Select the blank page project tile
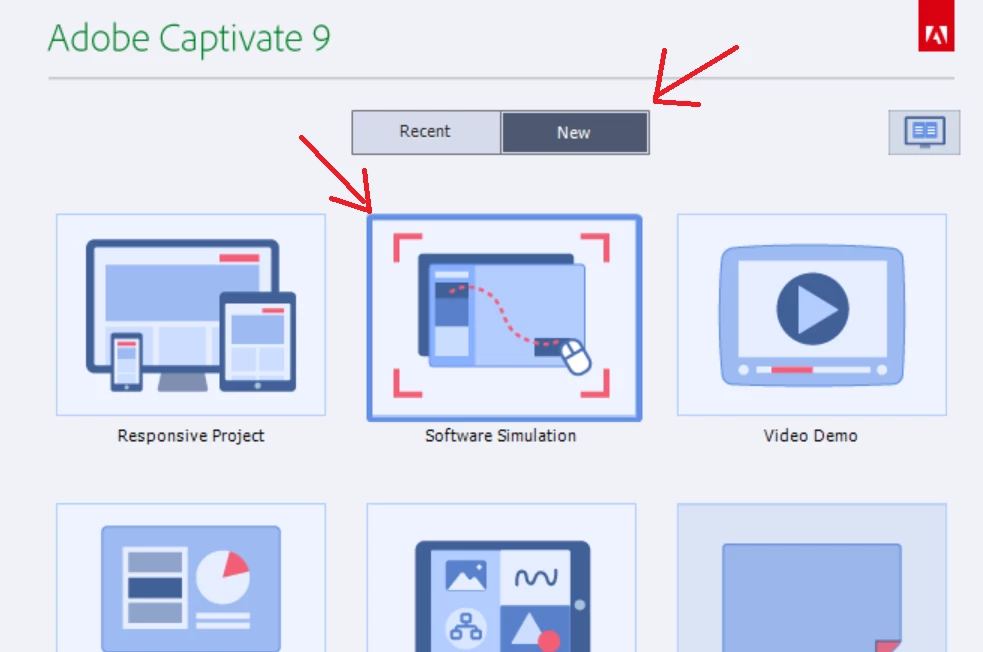This screenshot has height=652, width=983. coord(812,577)
